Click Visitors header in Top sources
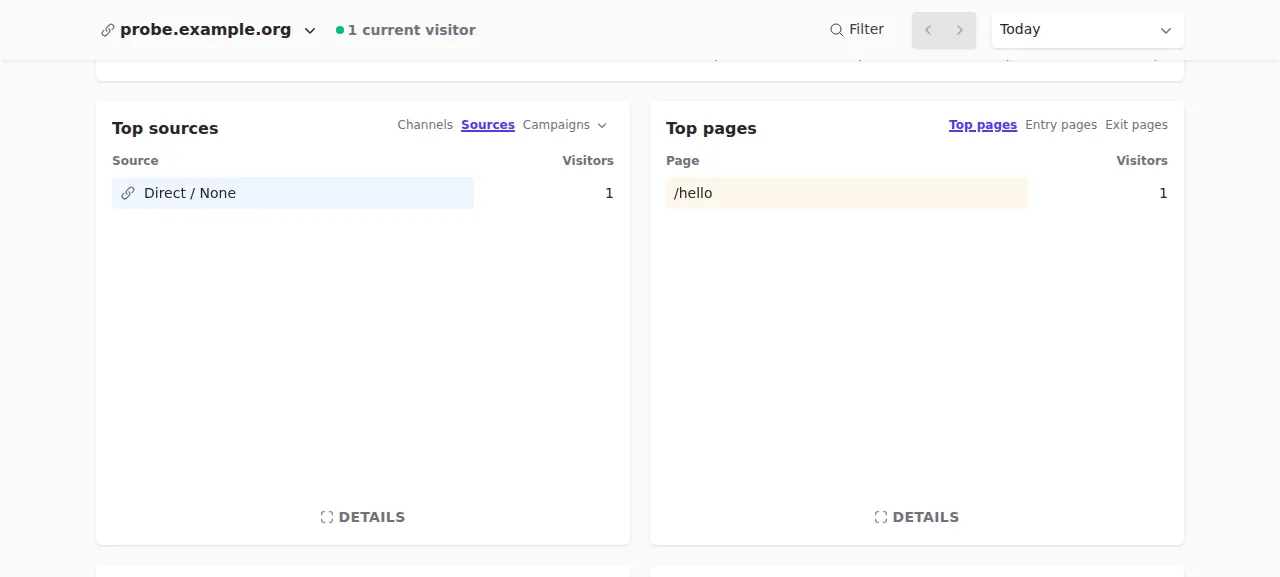Viewport: 1280px width, 577px height. [588, 160]
